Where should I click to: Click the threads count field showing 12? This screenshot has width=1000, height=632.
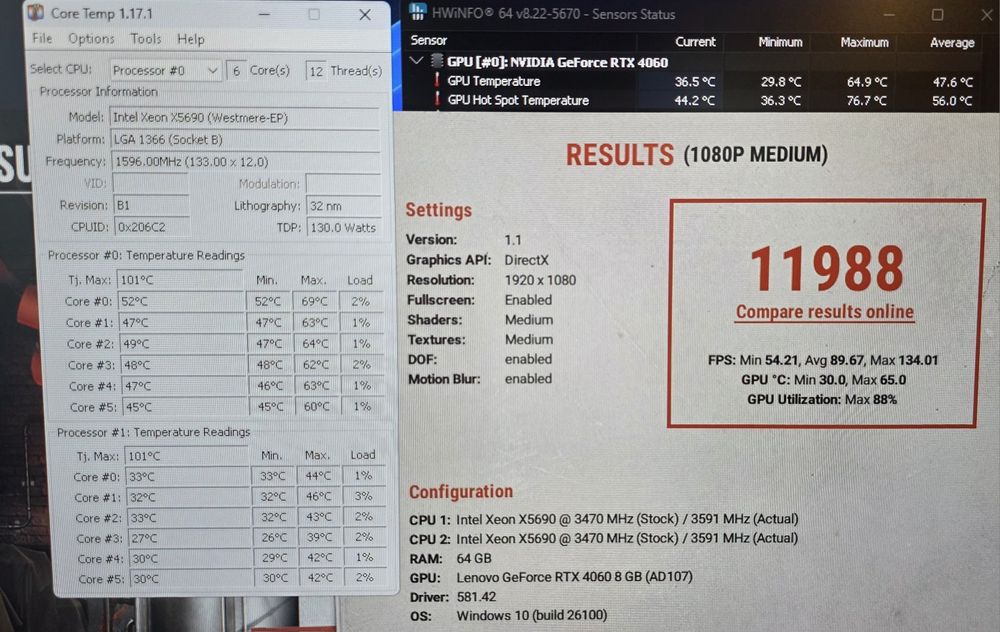pos(316,71)
